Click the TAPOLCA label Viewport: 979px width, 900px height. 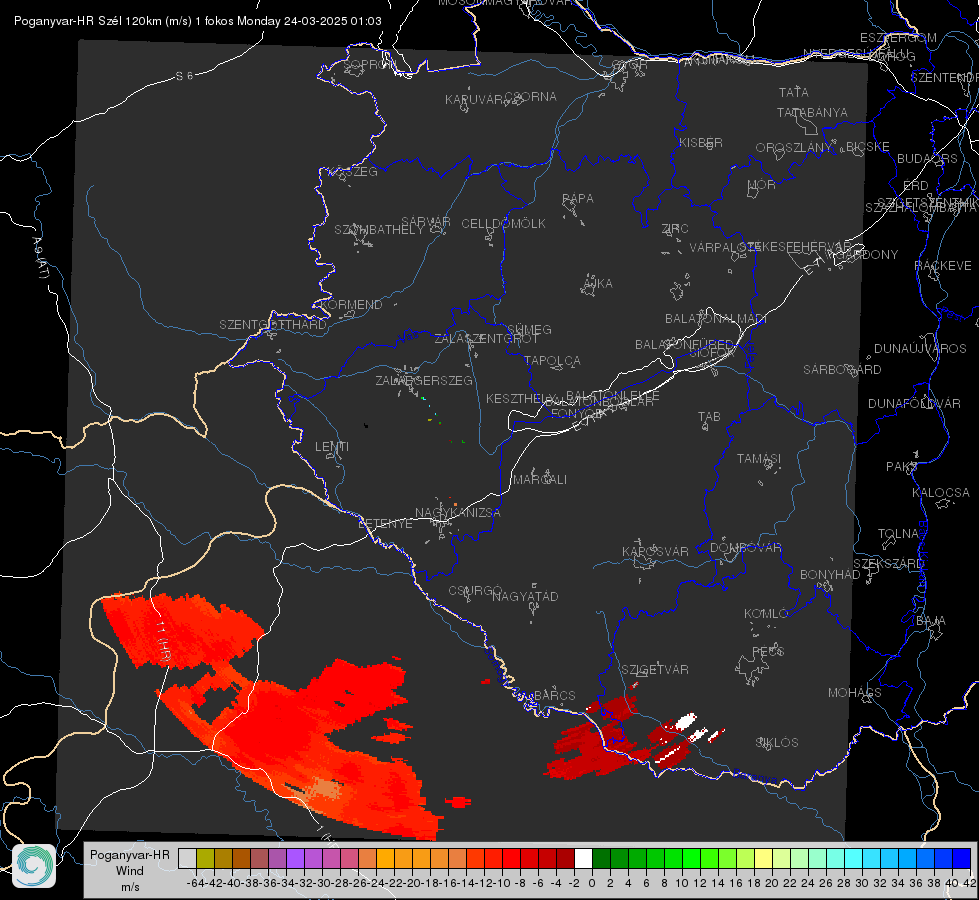[x=552, y=360]
